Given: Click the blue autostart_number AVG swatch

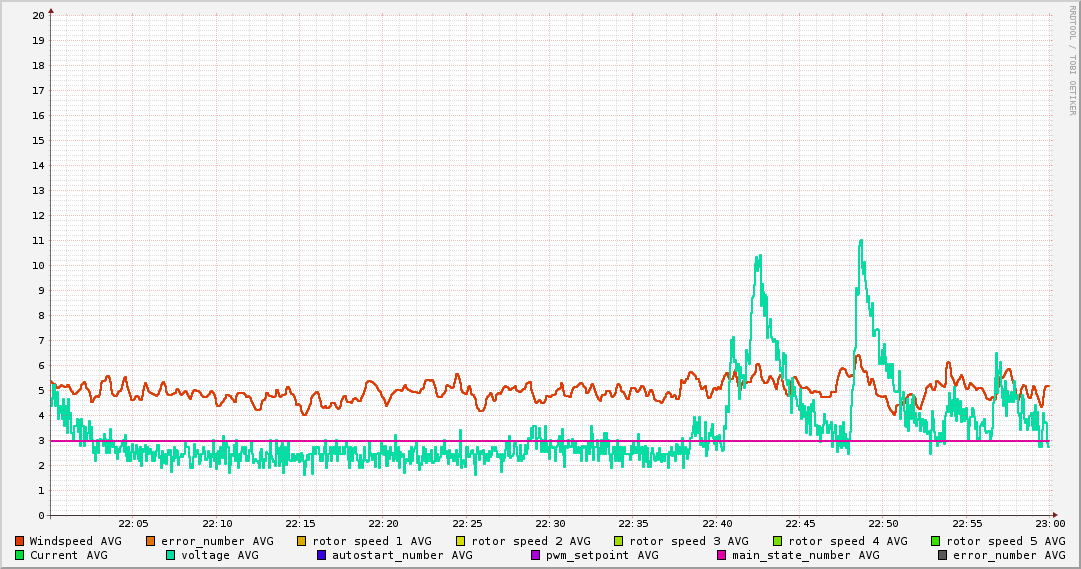Looking at the screenshot, I should 322,555.
